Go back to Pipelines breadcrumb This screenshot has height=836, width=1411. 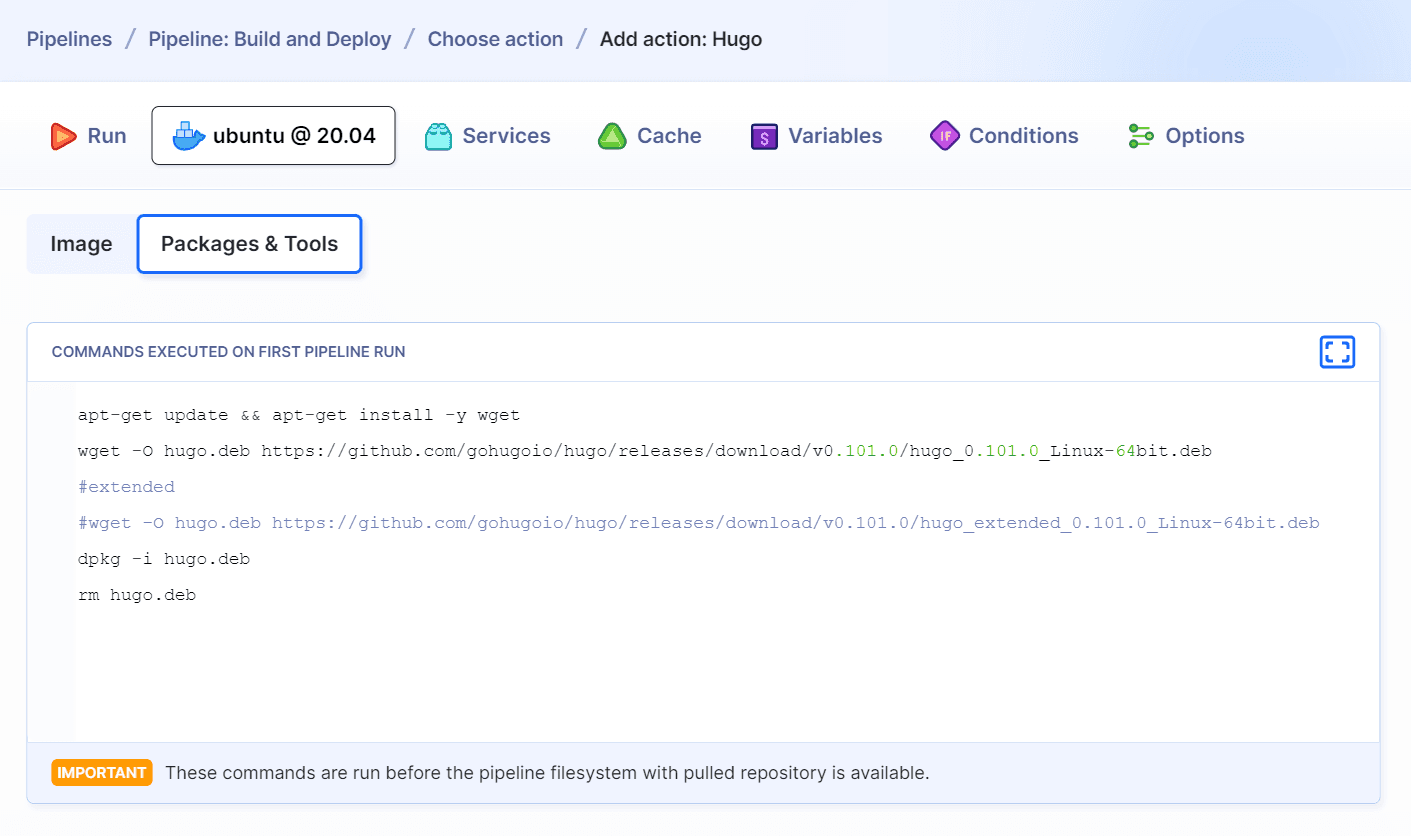(x=68, y=39)
